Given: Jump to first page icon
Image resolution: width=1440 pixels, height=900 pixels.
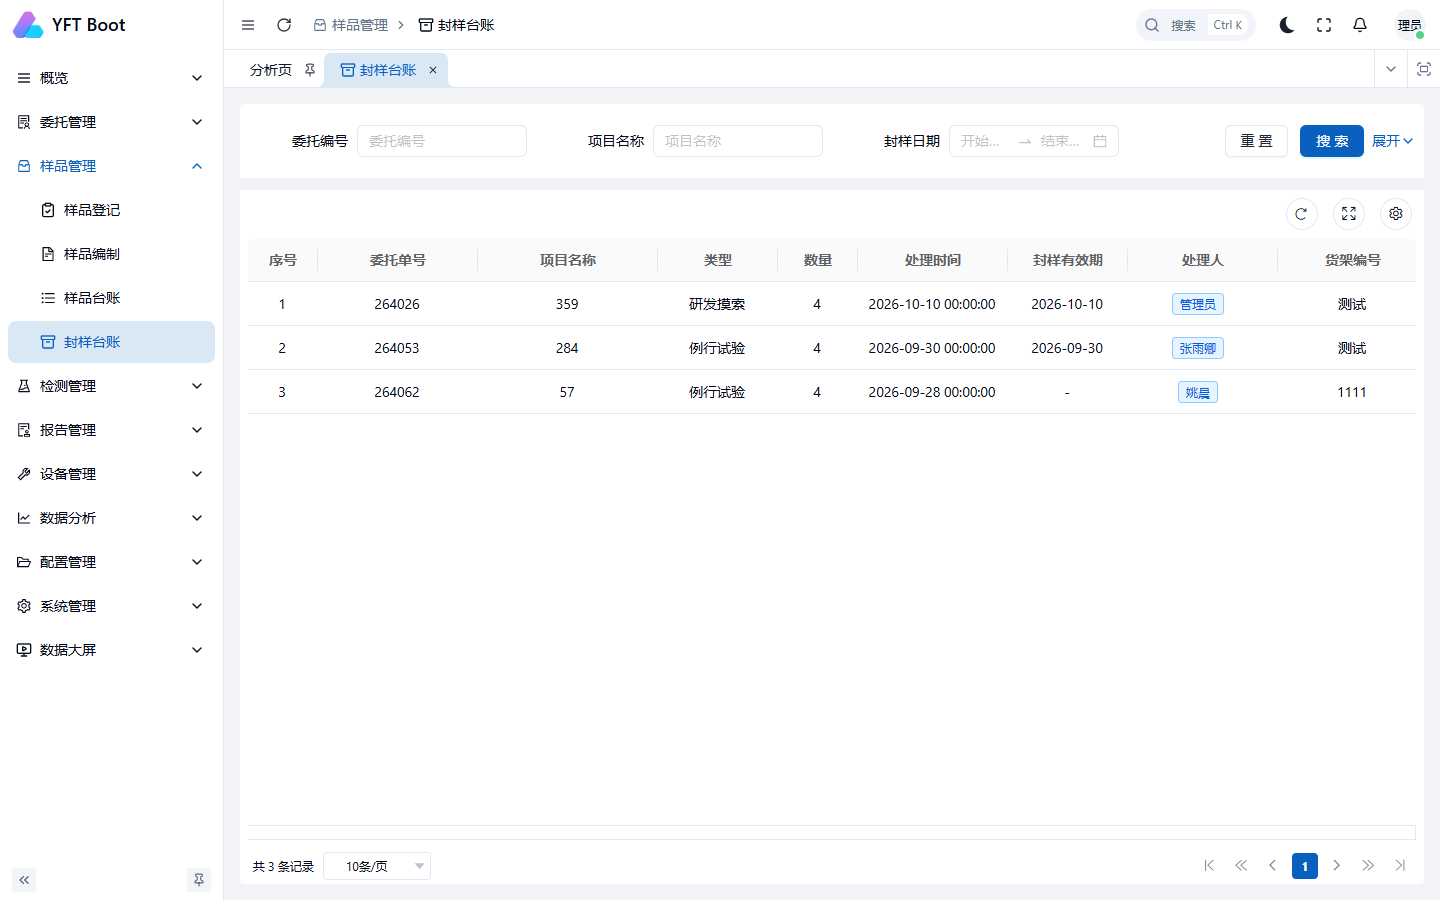Looking at the screenshot, I should click(x=1209, y=866).
